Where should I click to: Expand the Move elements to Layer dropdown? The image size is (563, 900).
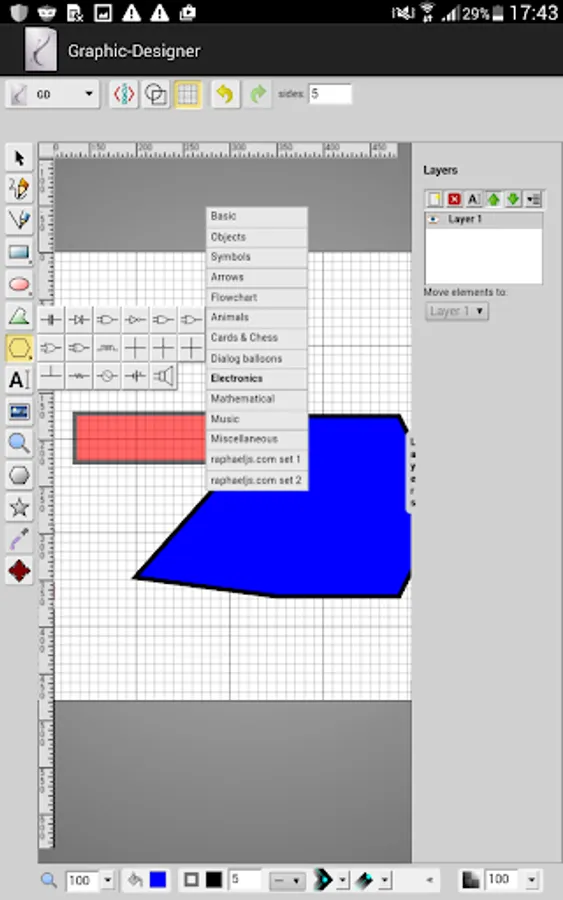[457, 311]
